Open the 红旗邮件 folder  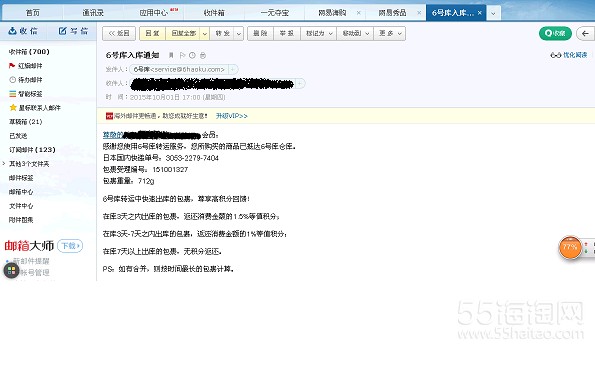30,66
